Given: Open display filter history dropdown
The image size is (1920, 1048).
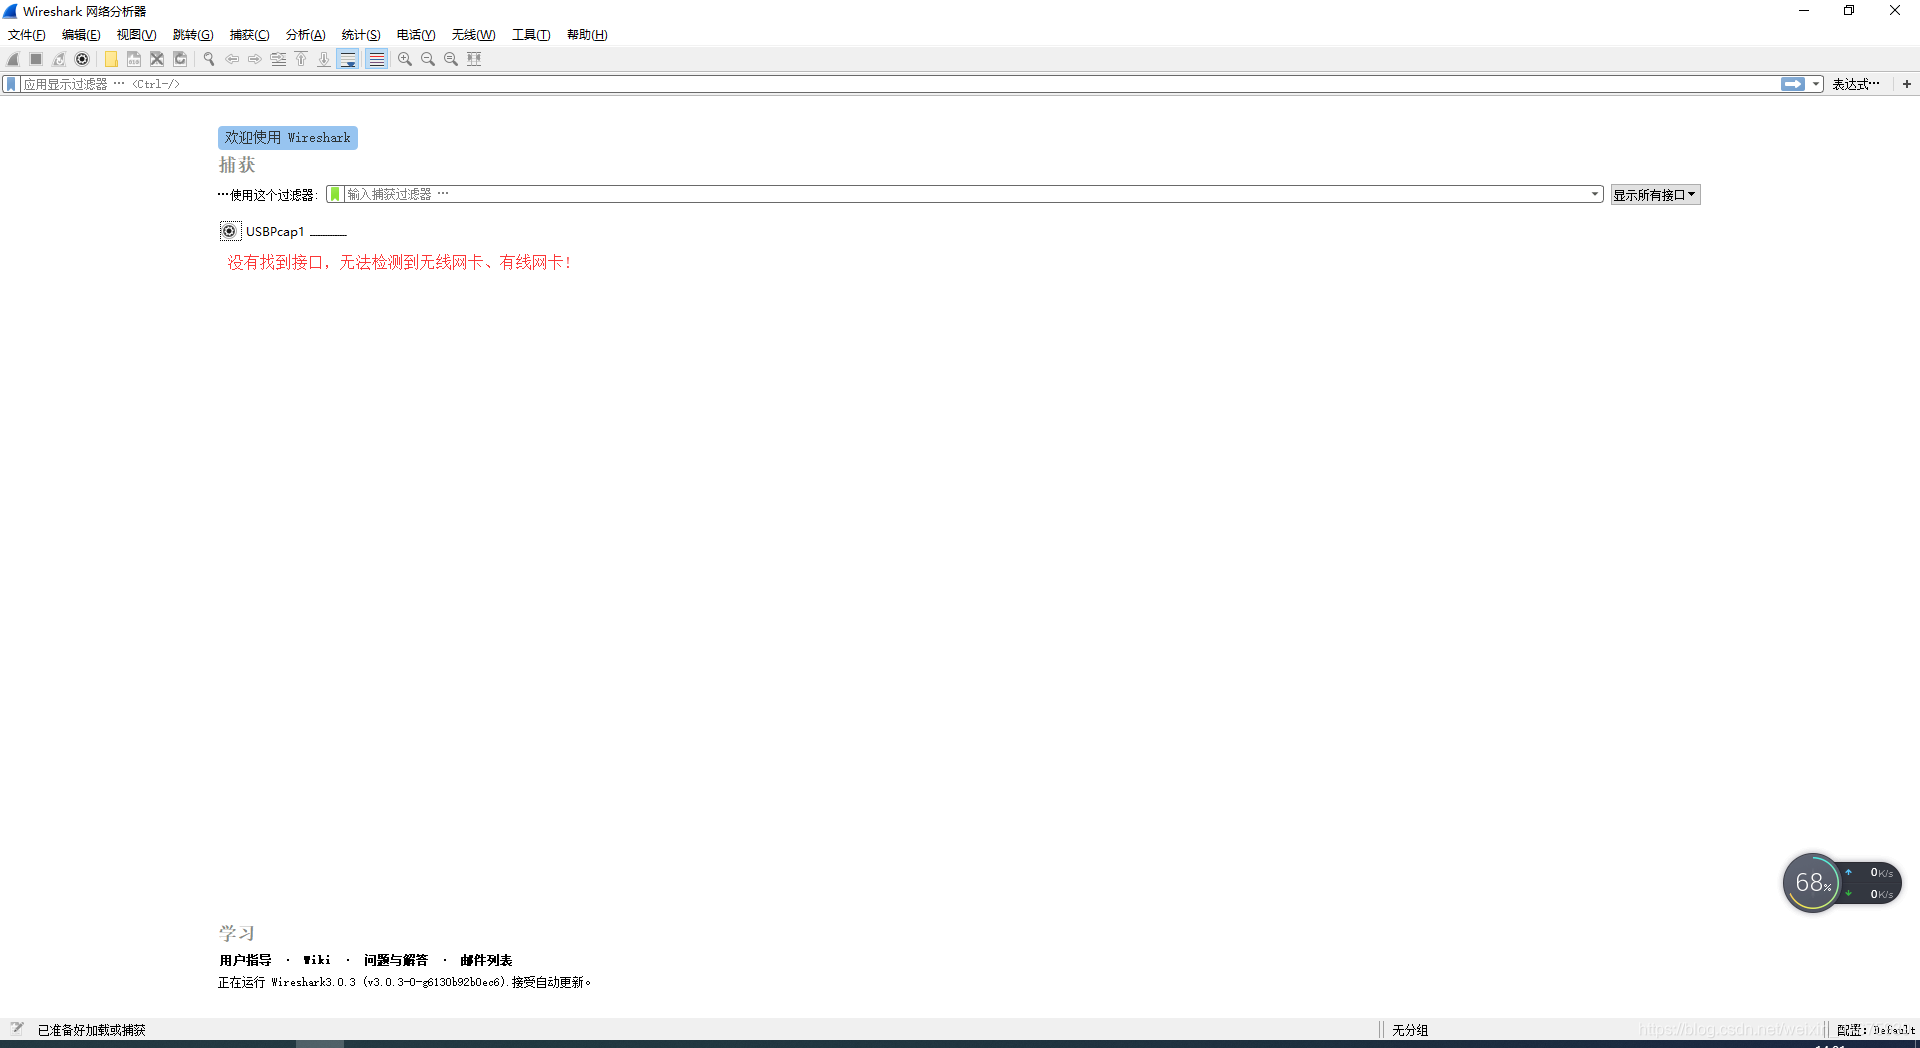Looking at the screenshot, I should (1816, 84).
